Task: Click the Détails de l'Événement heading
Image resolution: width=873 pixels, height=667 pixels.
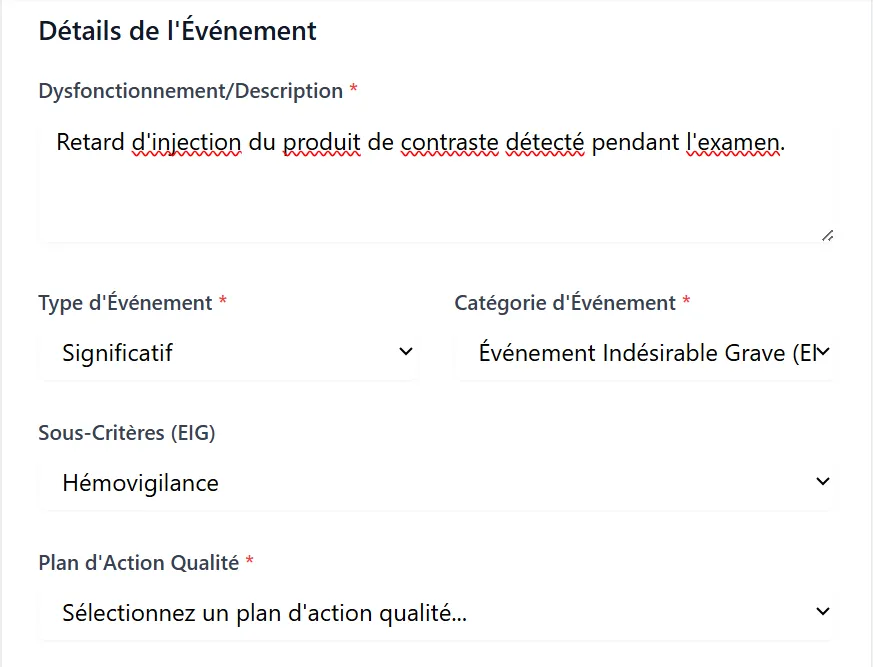Action: click(x=178, y=30)
